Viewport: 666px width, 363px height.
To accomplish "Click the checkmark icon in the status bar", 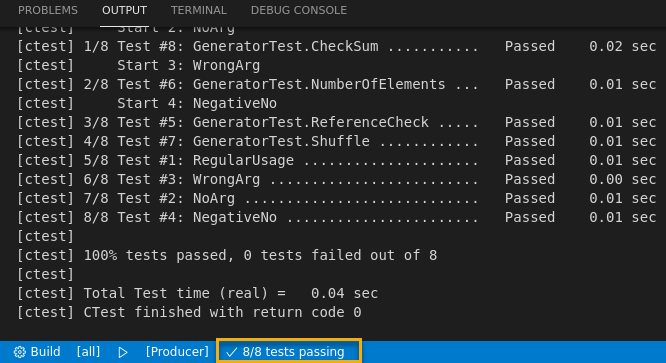I will (231, 352).
